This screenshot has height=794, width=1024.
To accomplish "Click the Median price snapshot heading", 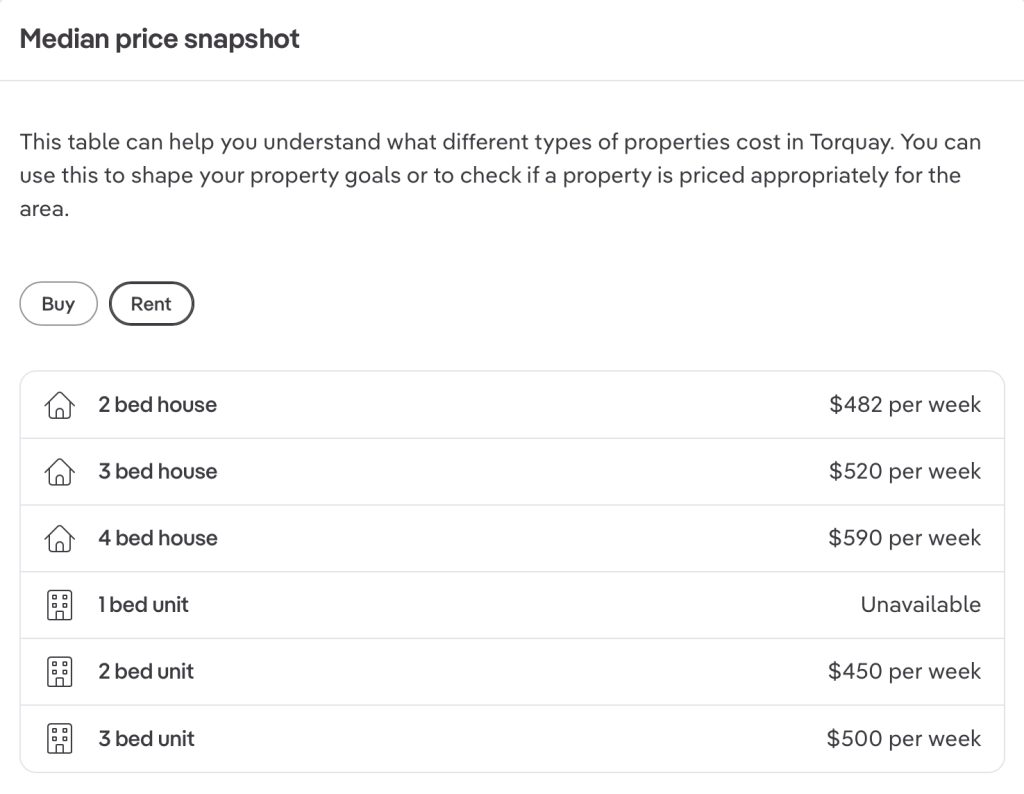I will click(x=160, y=39).
